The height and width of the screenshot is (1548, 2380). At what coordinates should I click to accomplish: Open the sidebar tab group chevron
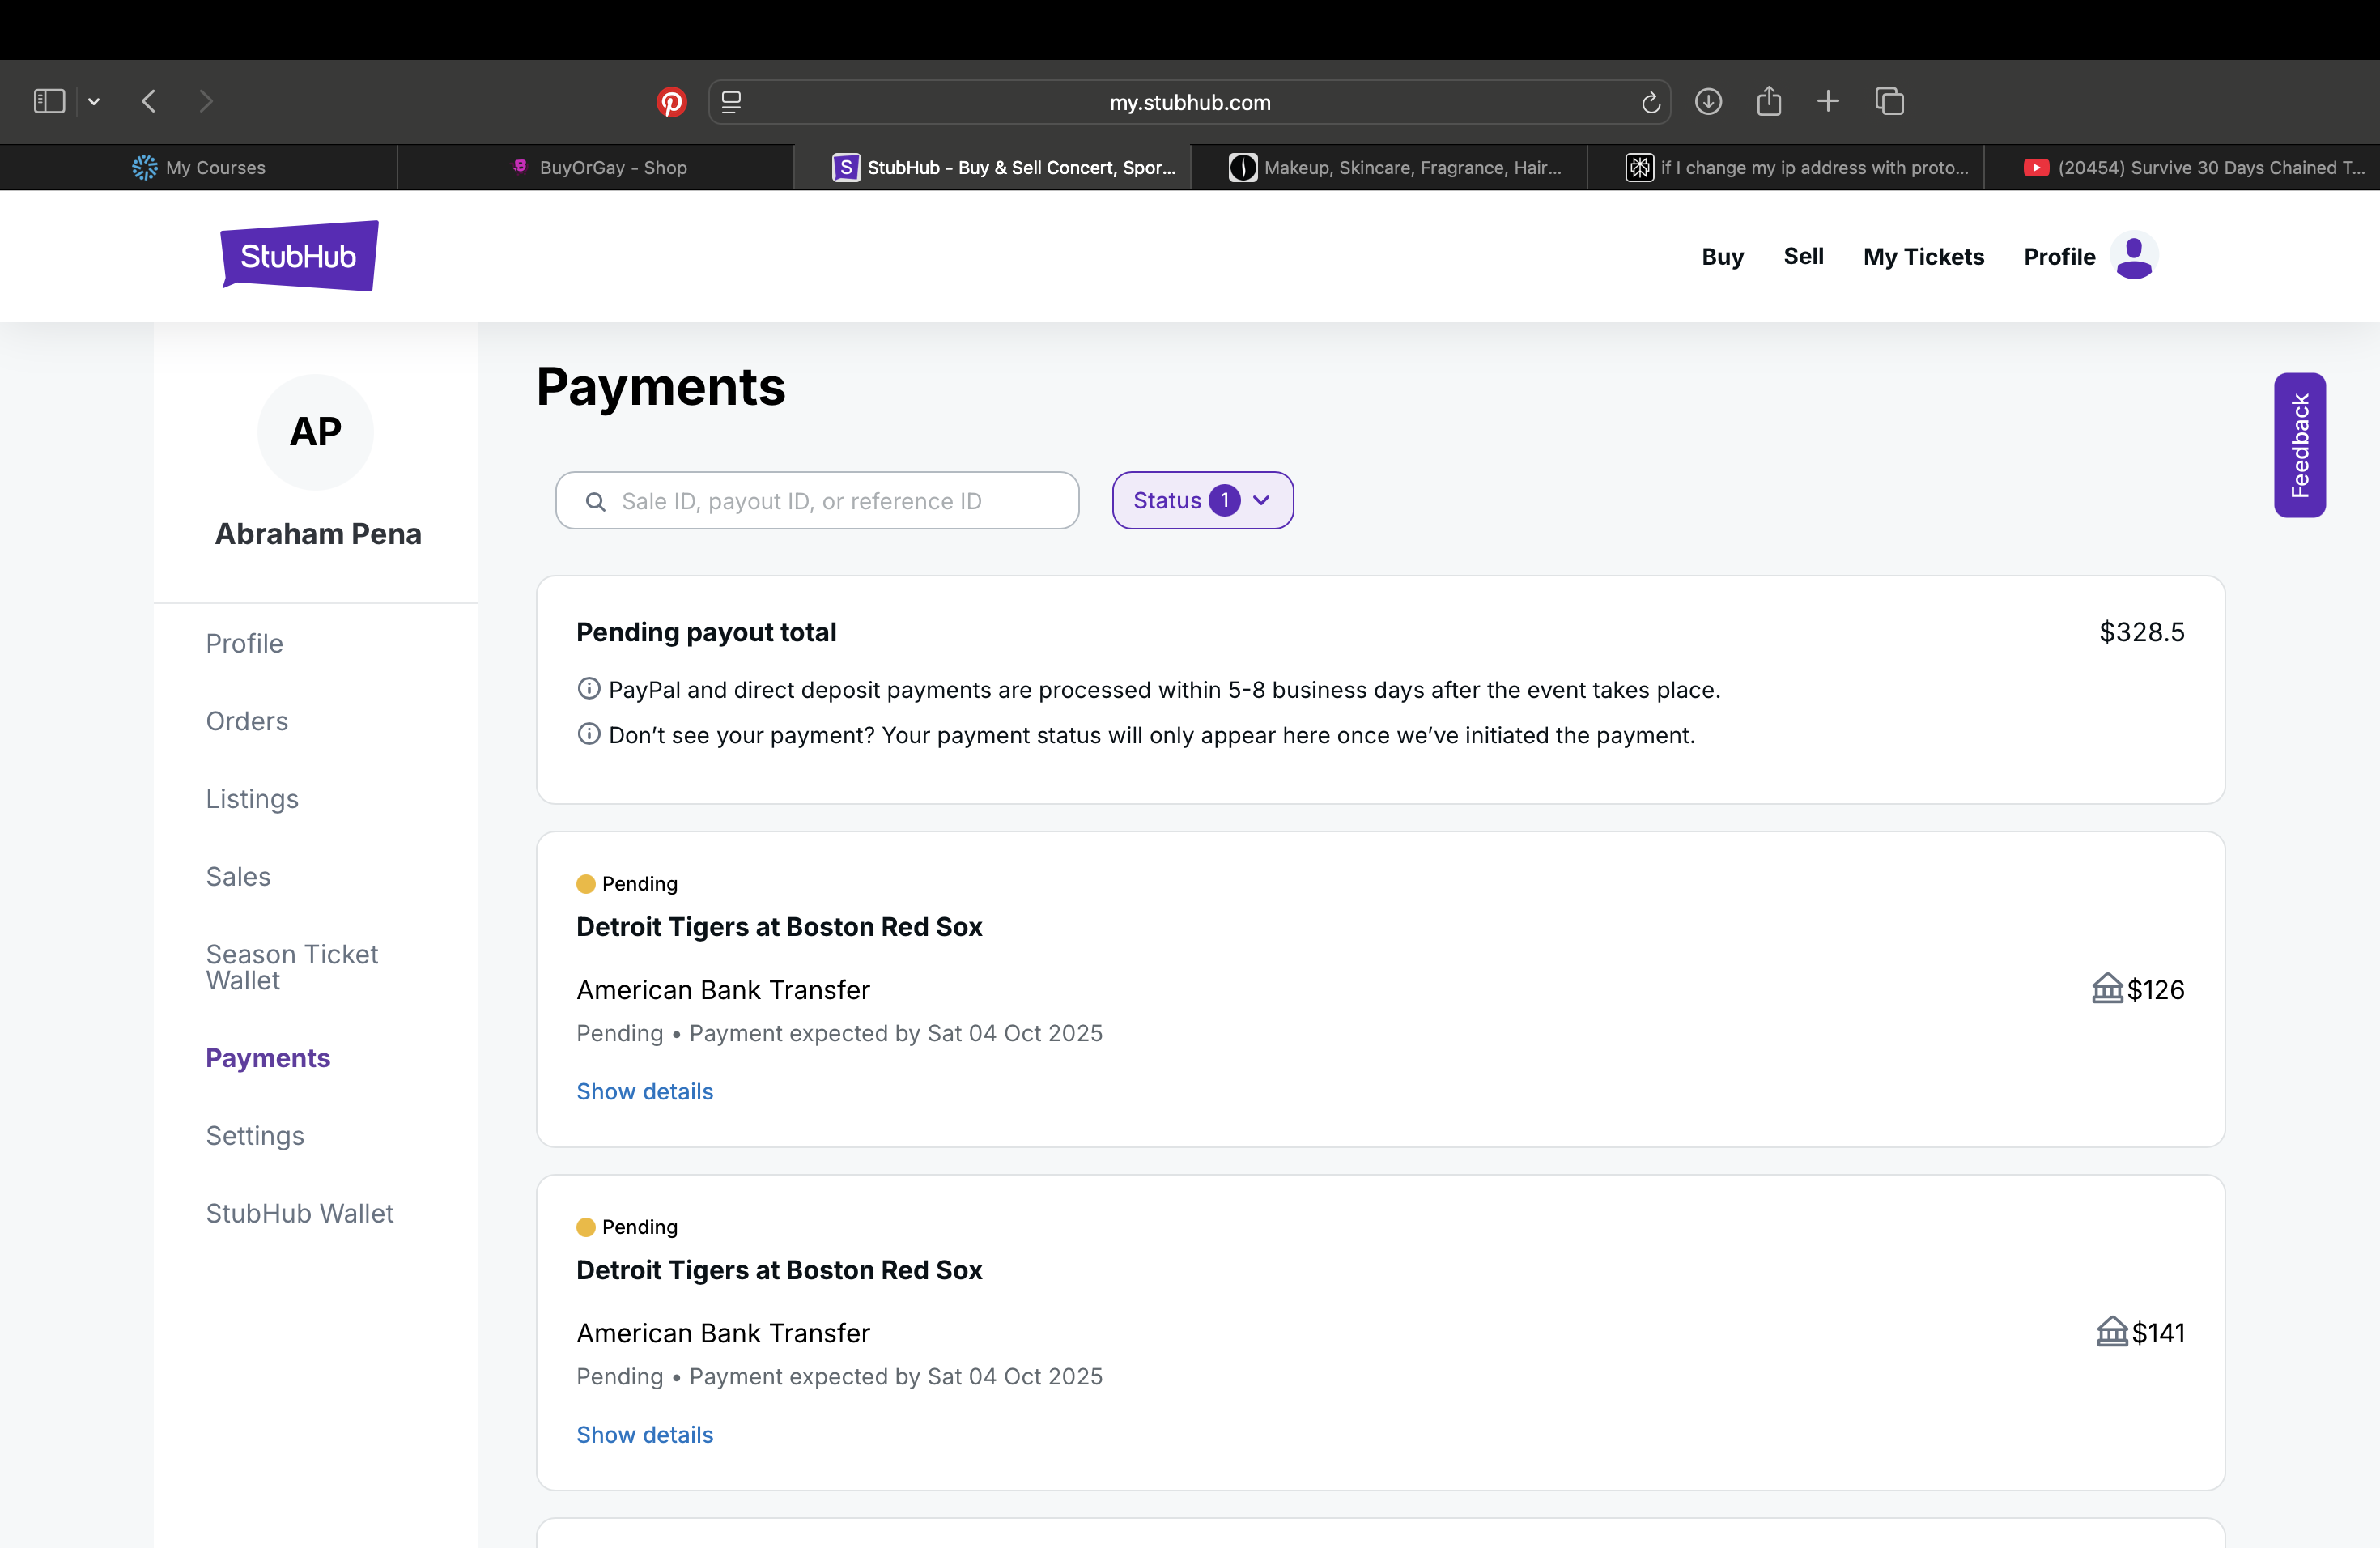(x=94, y=102)
